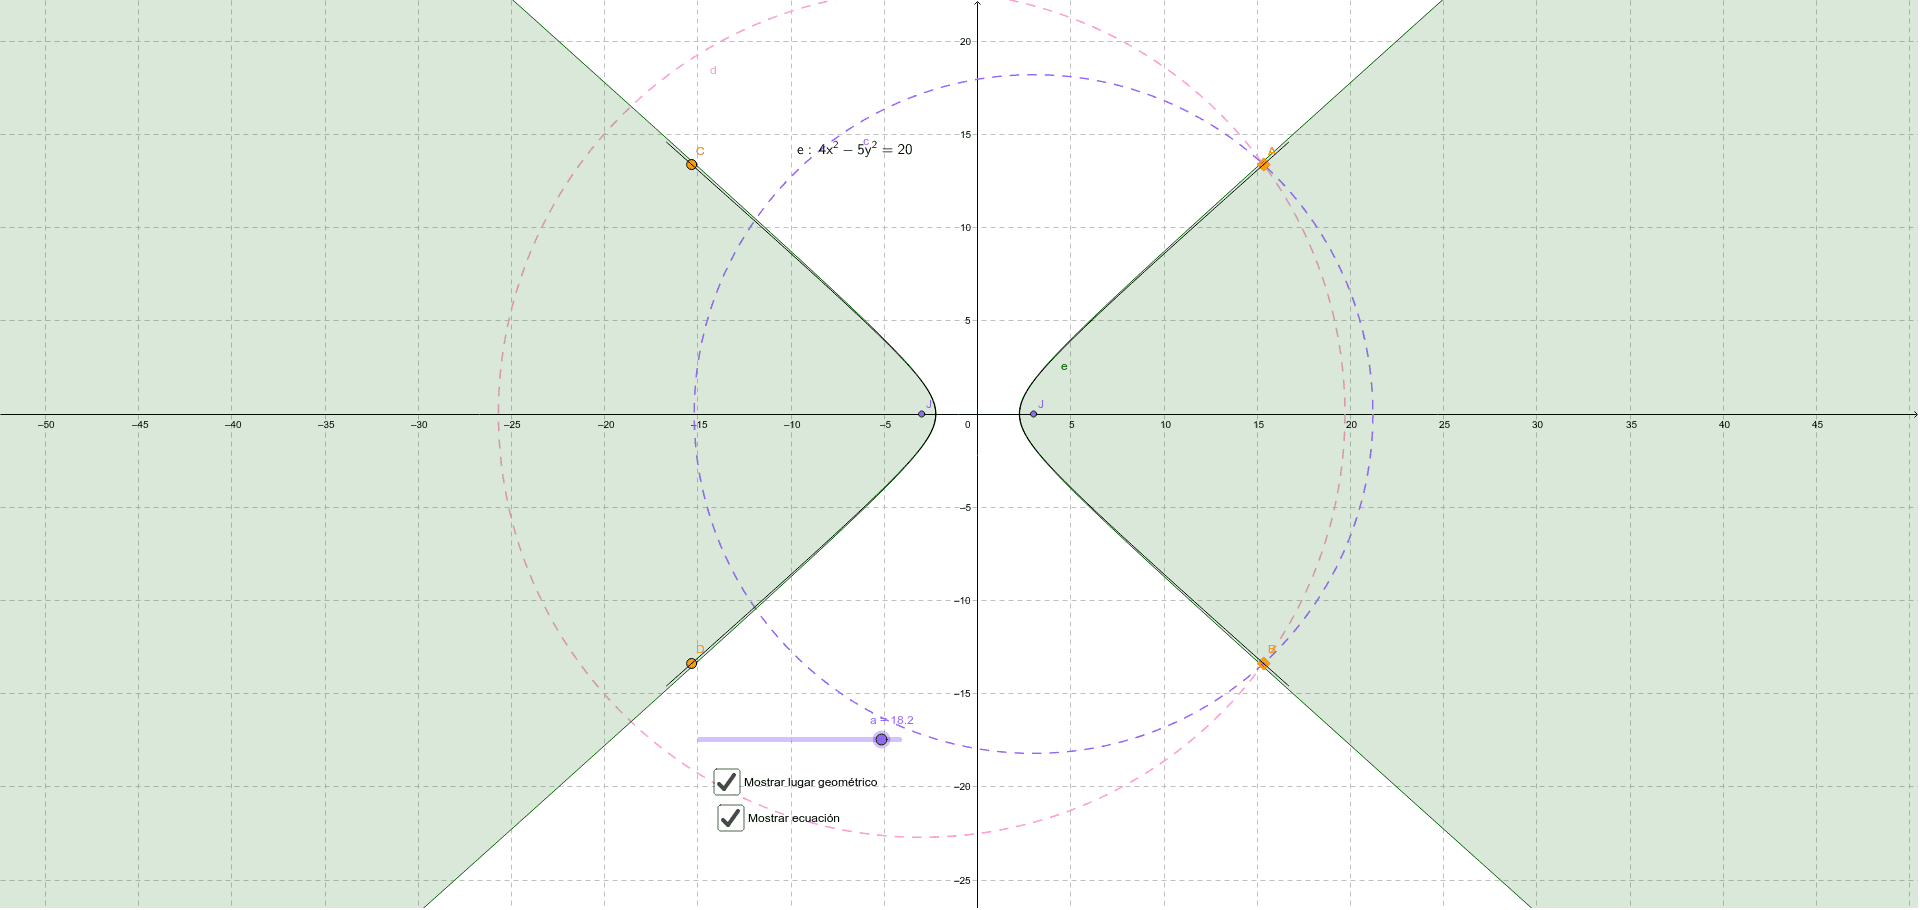Click the pink circle label d
Screen dimensions: 1920x910
(713, 71)
